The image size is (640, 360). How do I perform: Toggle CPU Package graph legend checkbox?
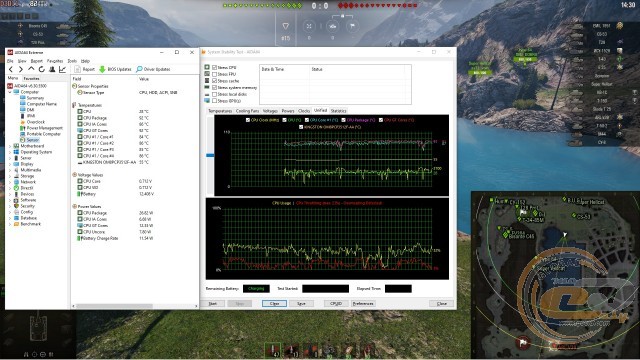click(x=343, y=120)
